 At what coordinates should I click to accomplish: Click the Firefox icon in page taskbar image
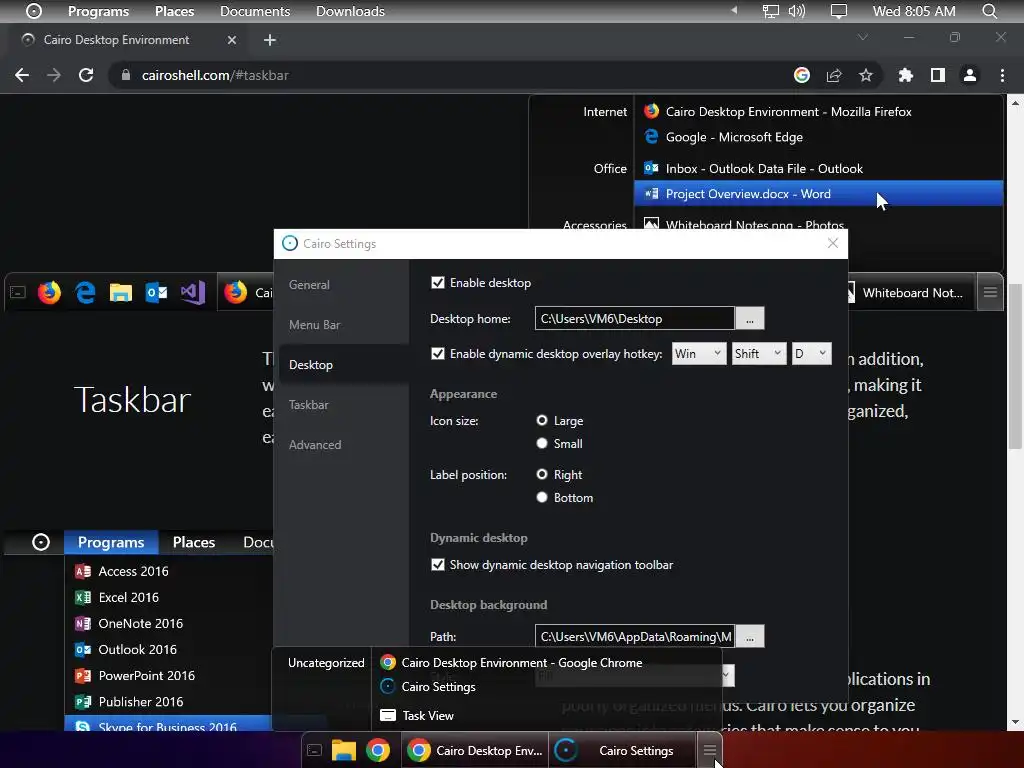click(x=49, y=293)
